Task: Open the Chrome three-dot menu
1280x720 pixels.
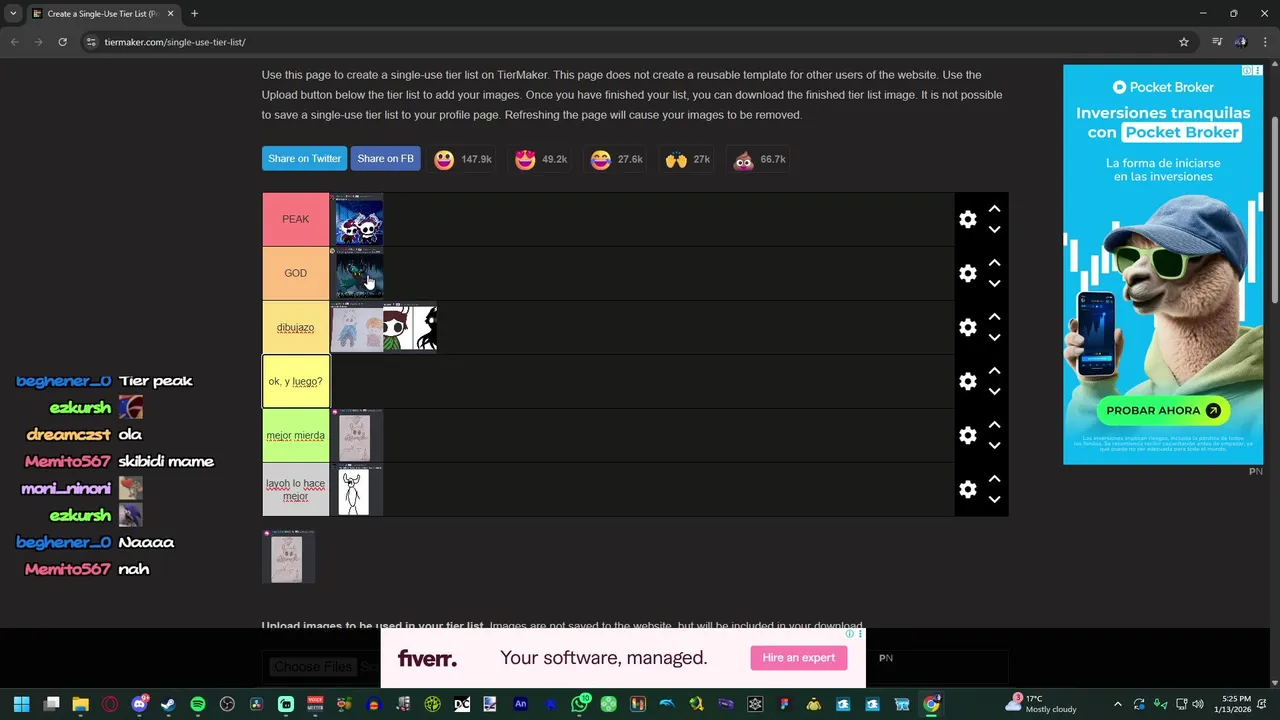Action: (1266, 42)
